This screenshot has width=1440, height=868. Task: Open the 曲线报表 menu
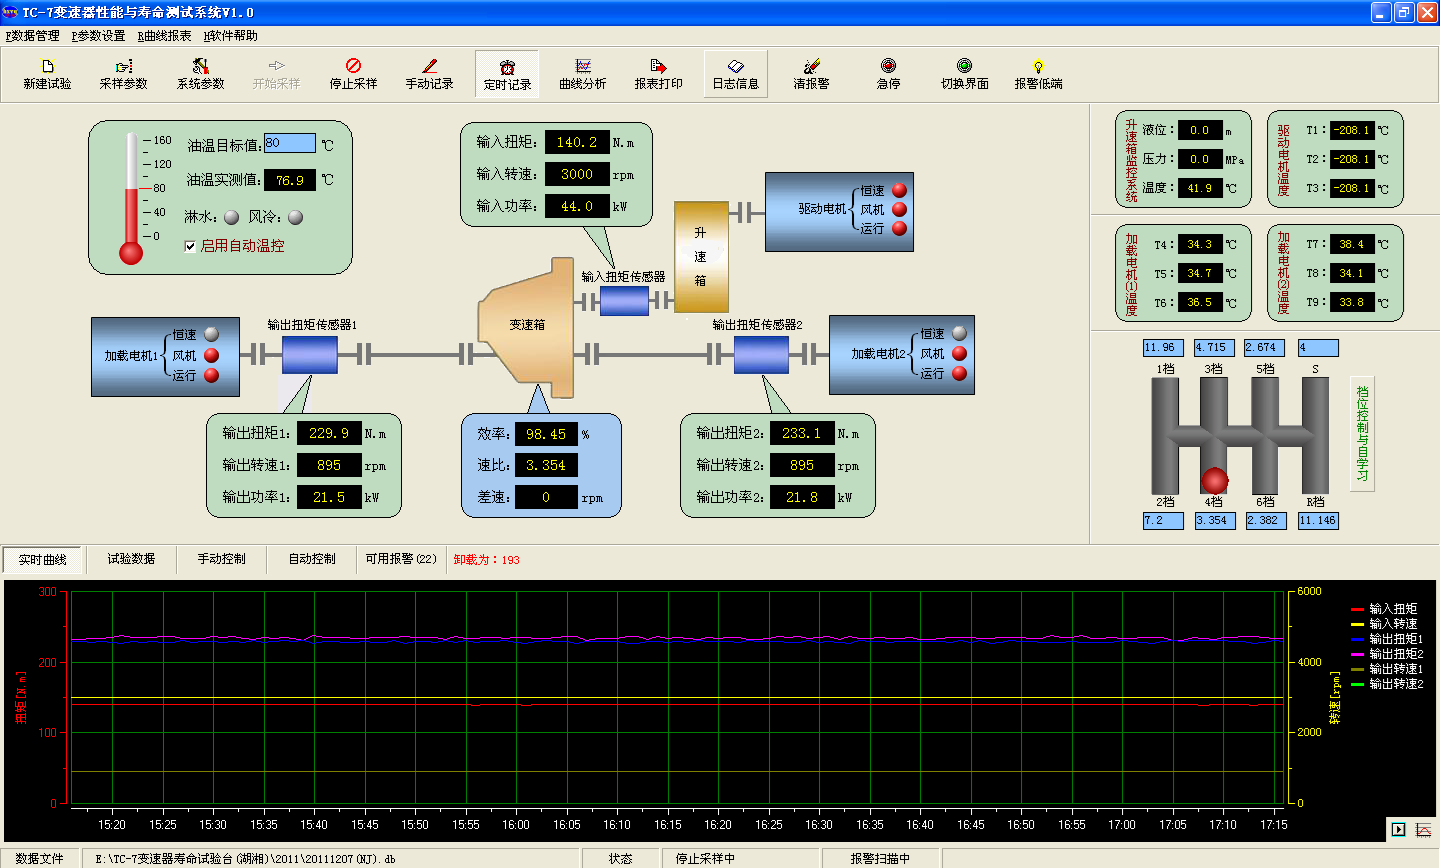pos(164,36)
